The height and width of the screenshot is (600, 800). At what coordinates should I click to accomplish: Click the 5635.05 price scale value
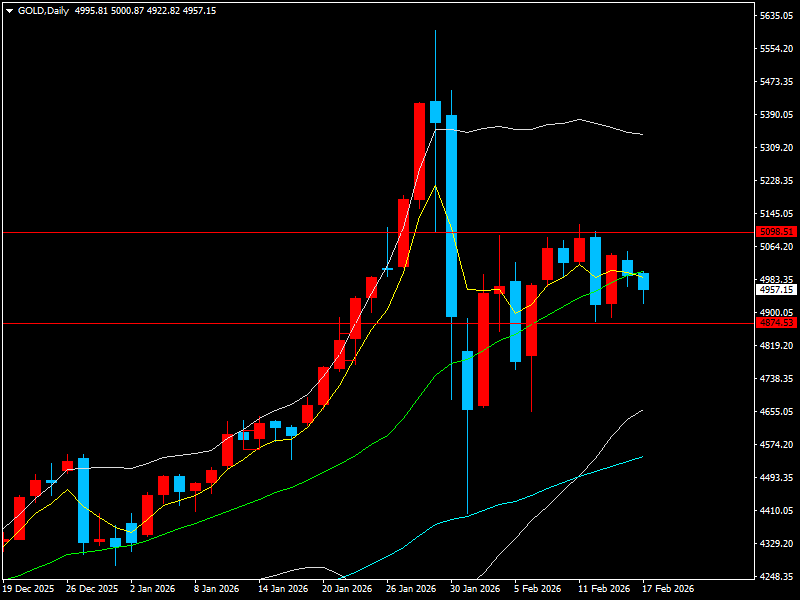tap(777, 16)
